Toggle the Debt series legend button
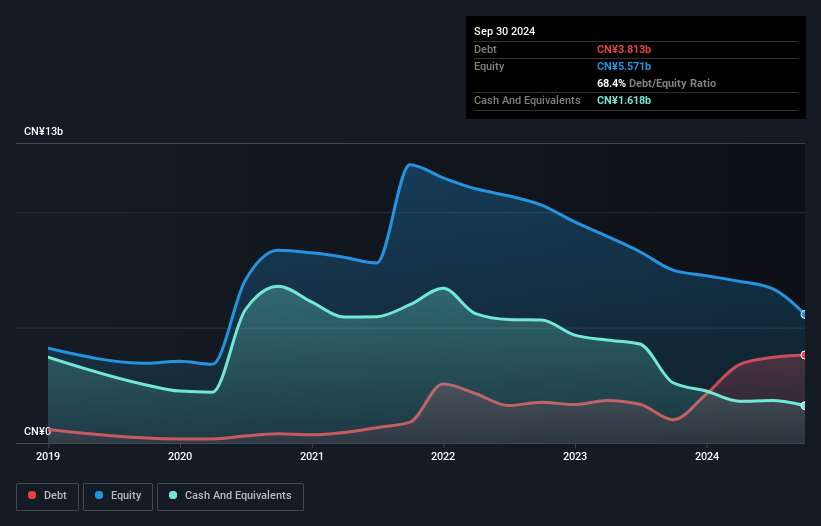This screenshot has width=821, height=526. pos(48,496)
